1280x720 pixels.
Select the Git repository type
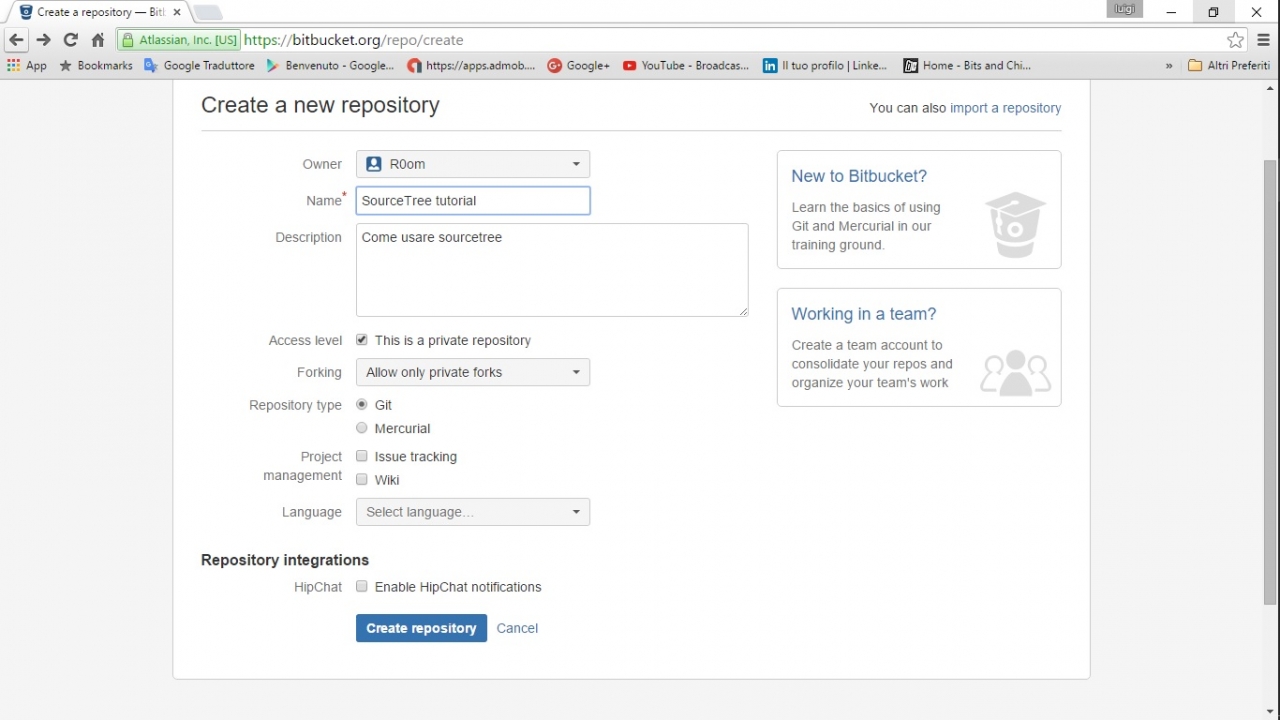(x=362, y=404)
